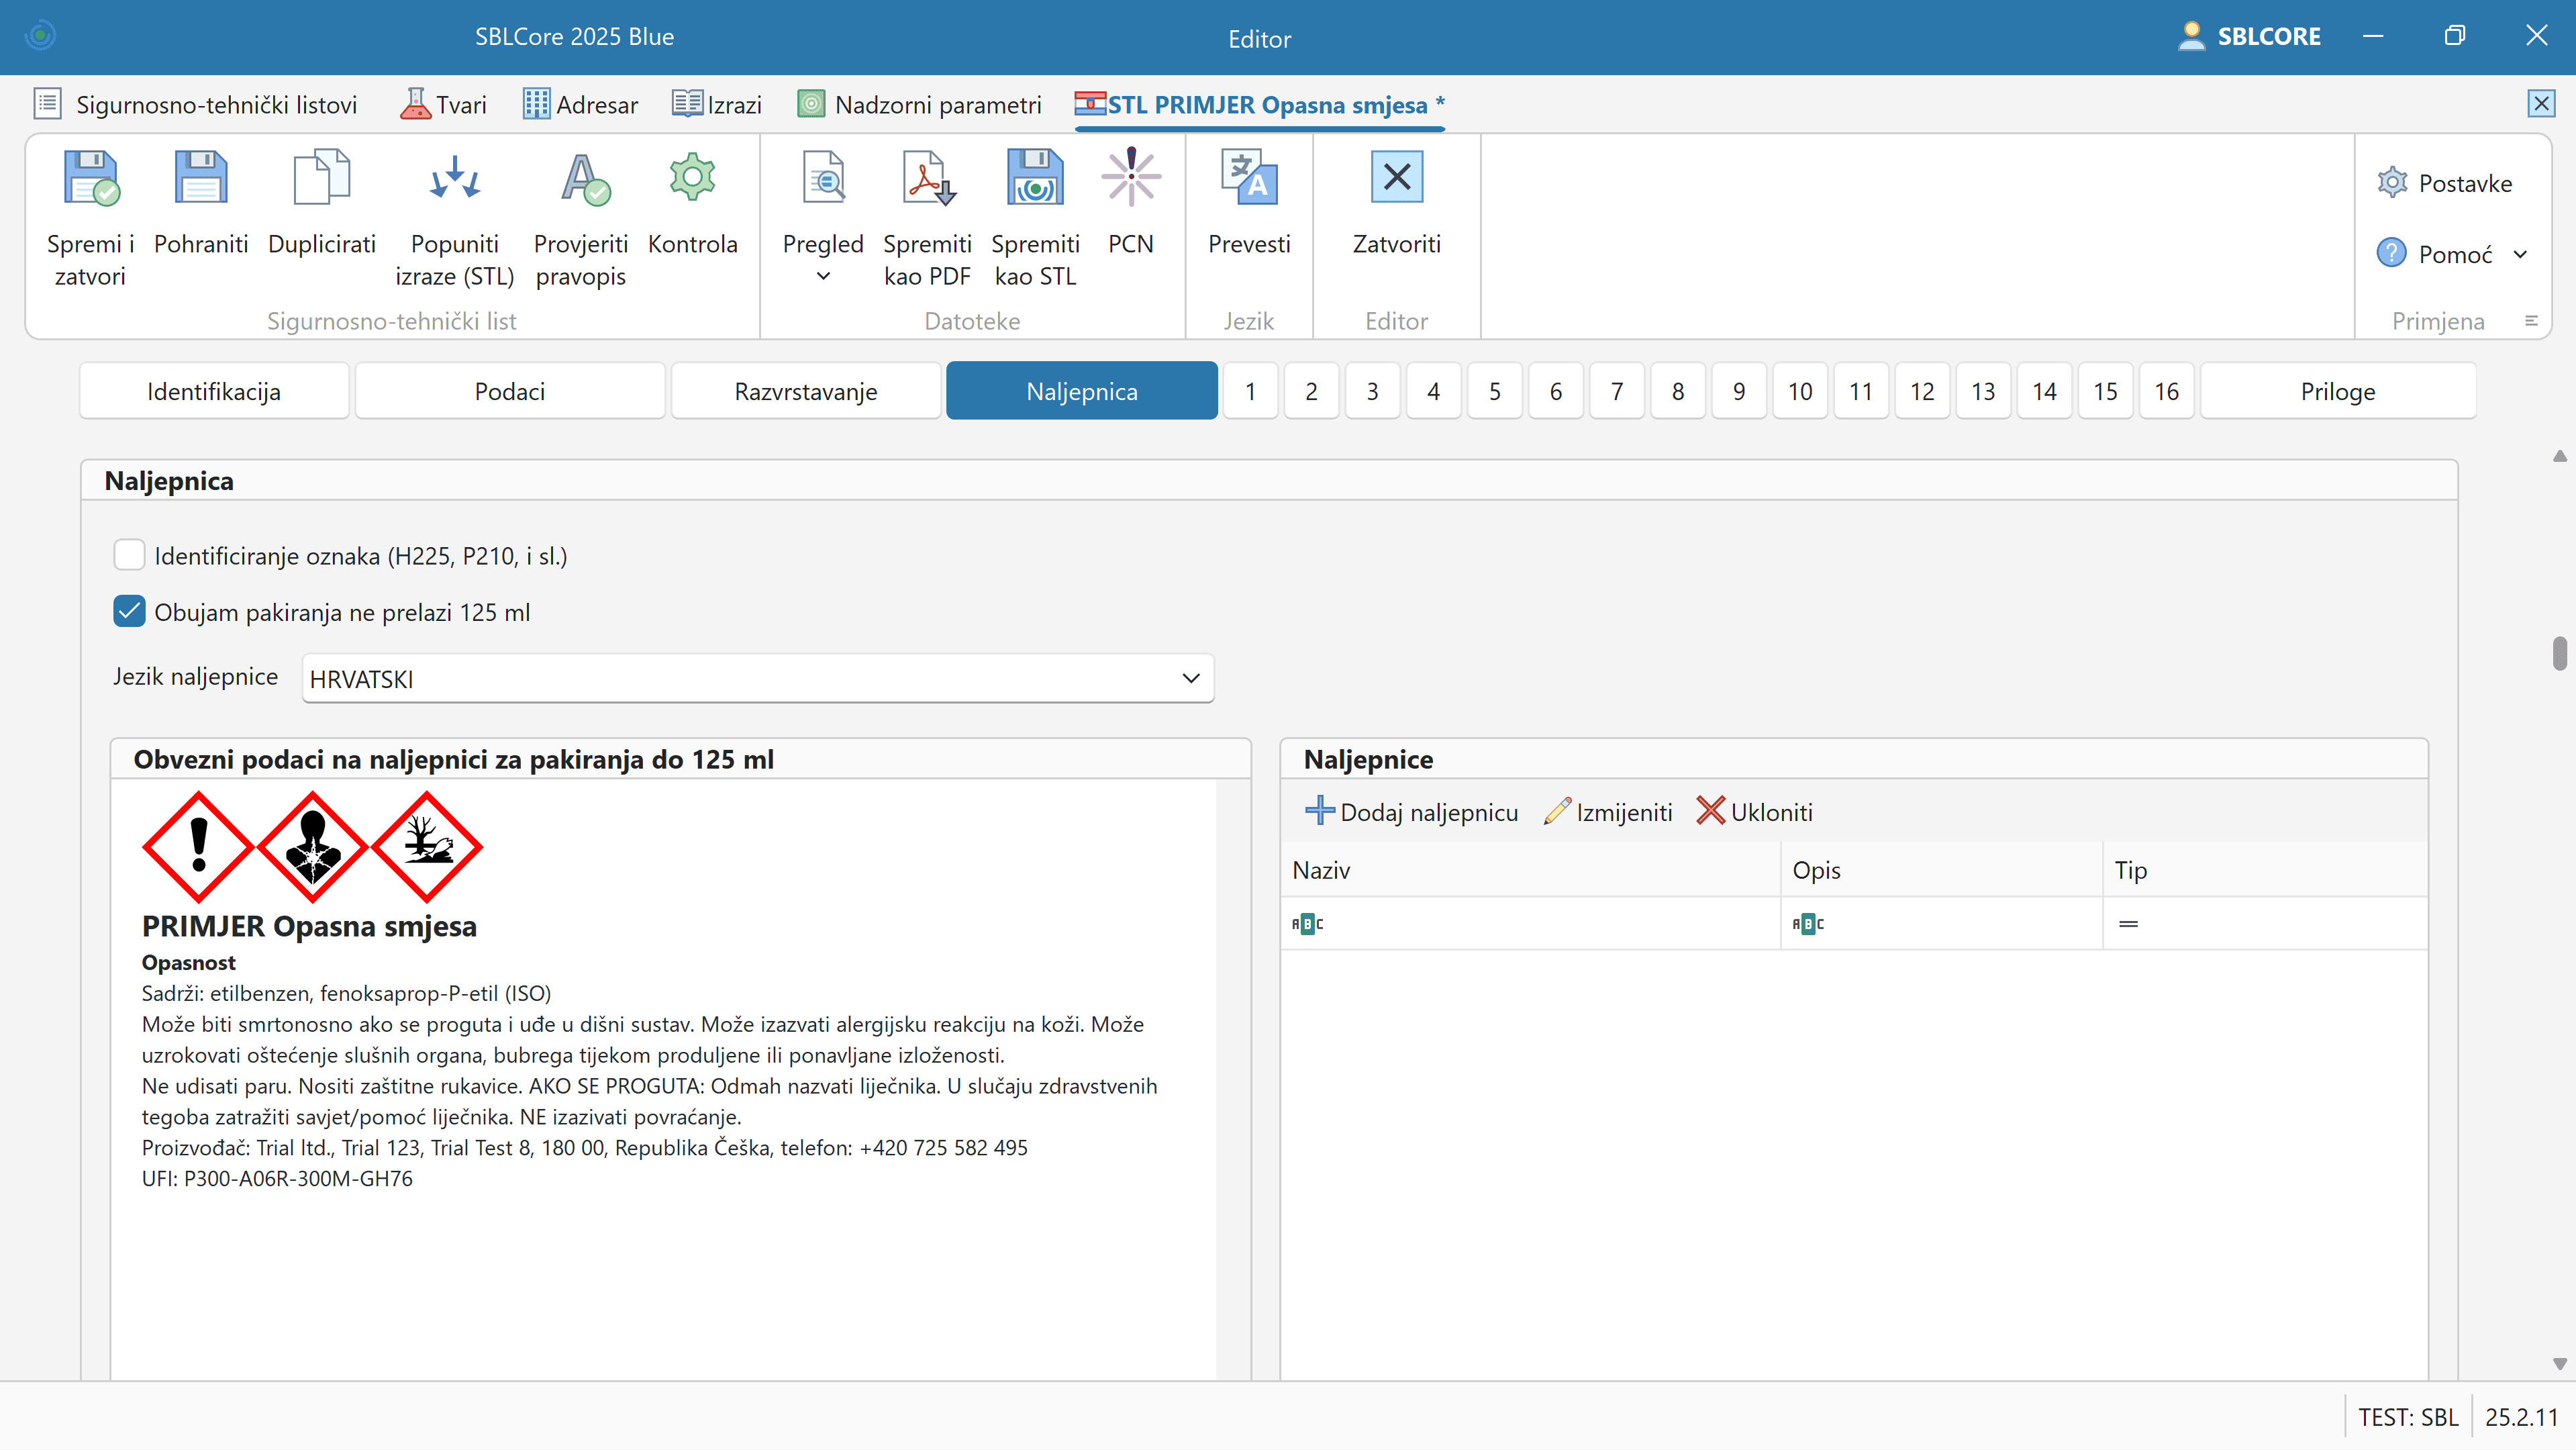
Task: Click the Ukloniti label button
Action: tap(1754, 812)
